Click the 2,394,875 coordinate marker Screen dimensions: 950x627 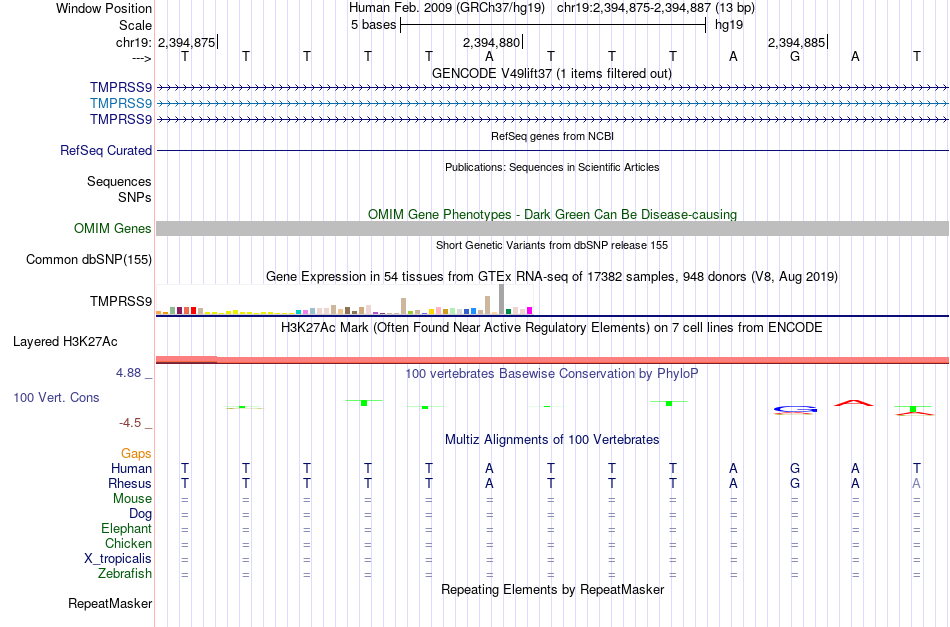(x=187, y=42)
